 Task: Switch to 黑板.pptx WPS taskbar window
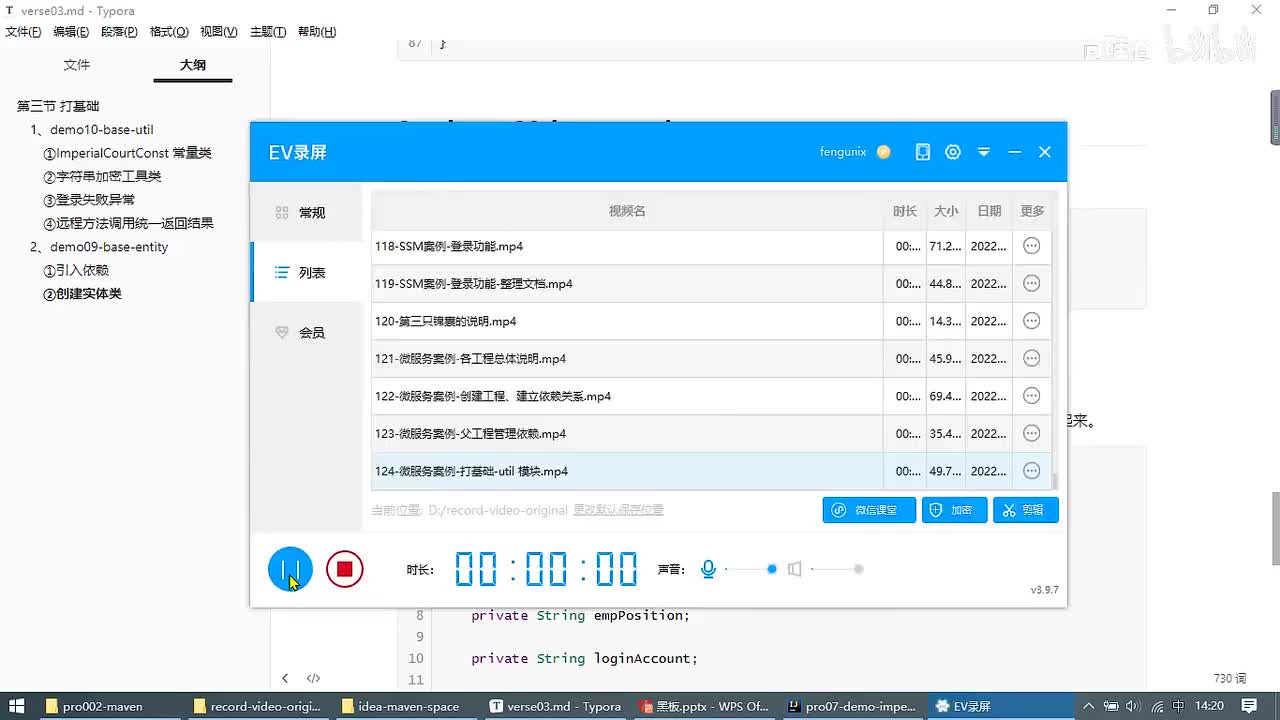tap(705, 706)
